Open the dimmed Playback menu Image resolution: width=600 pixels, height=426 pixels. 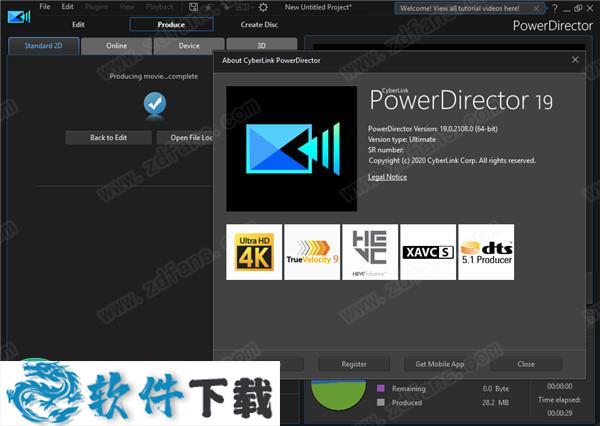click(x=159, y=7)
